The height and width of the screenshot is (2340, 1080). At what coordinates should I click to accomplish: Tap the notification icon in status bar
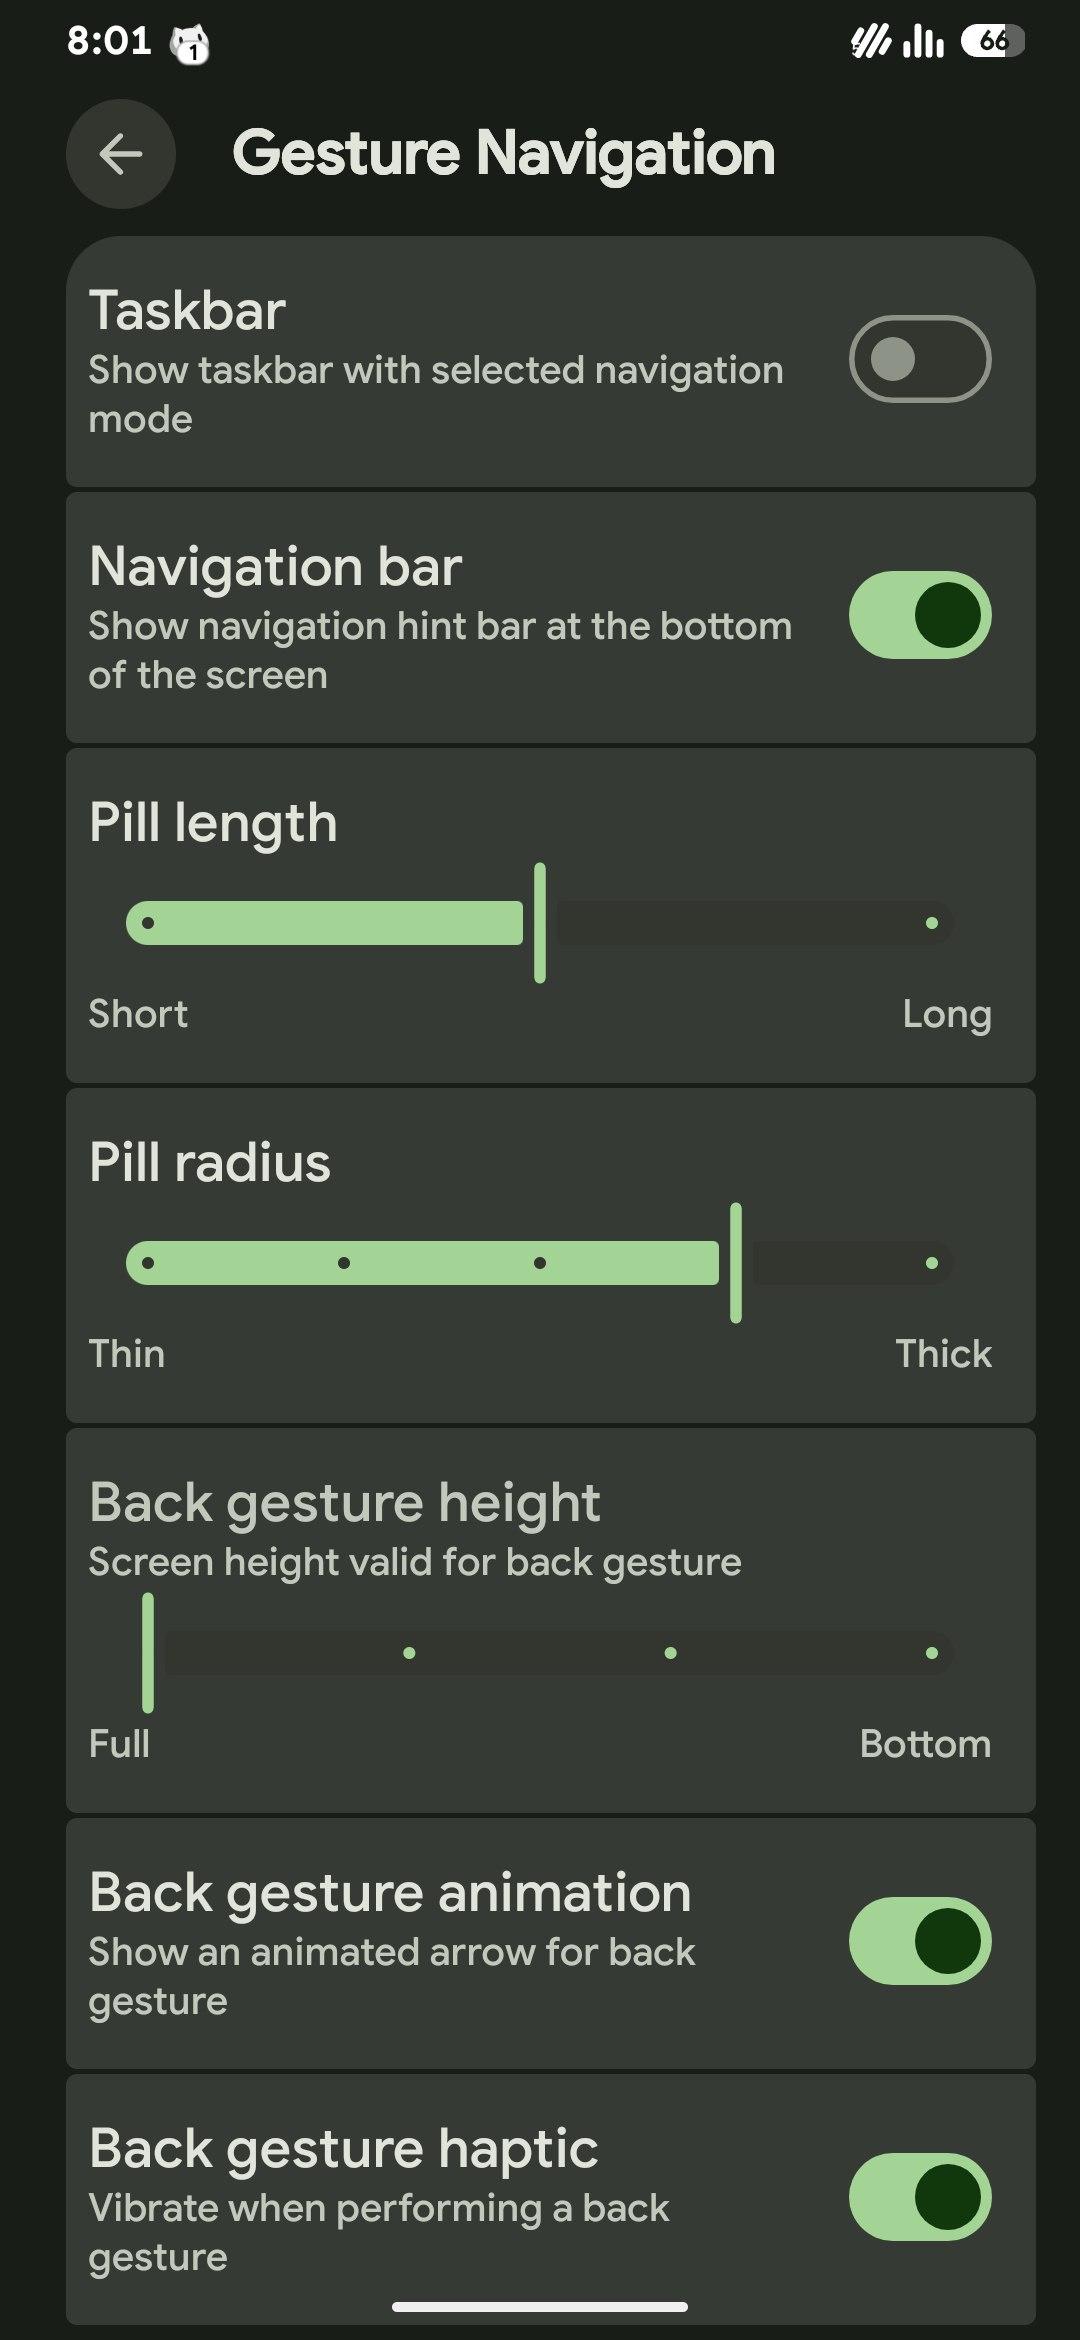click(190, 44)
